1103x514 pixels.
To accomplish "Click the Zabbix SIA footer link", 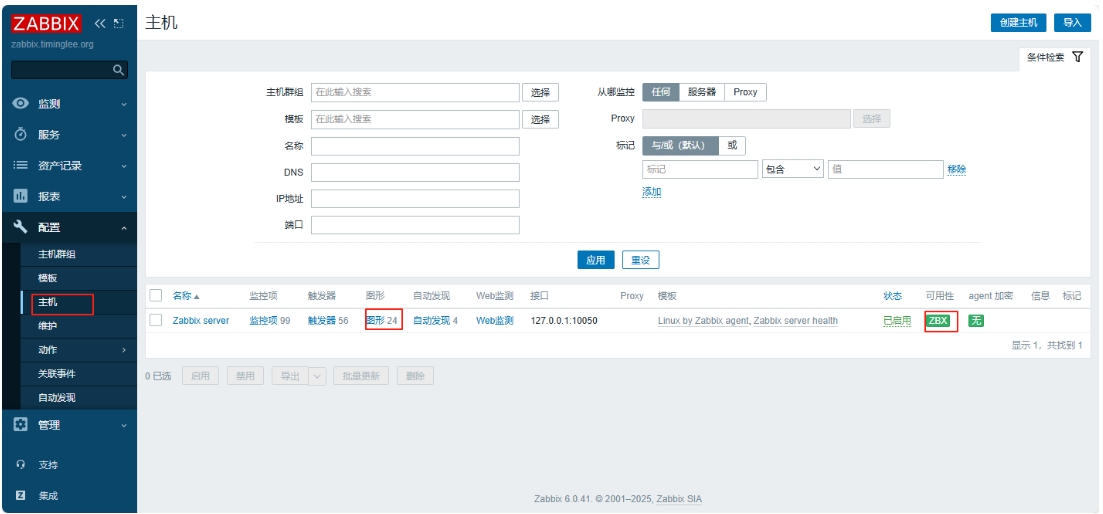I will pos(679,499).
